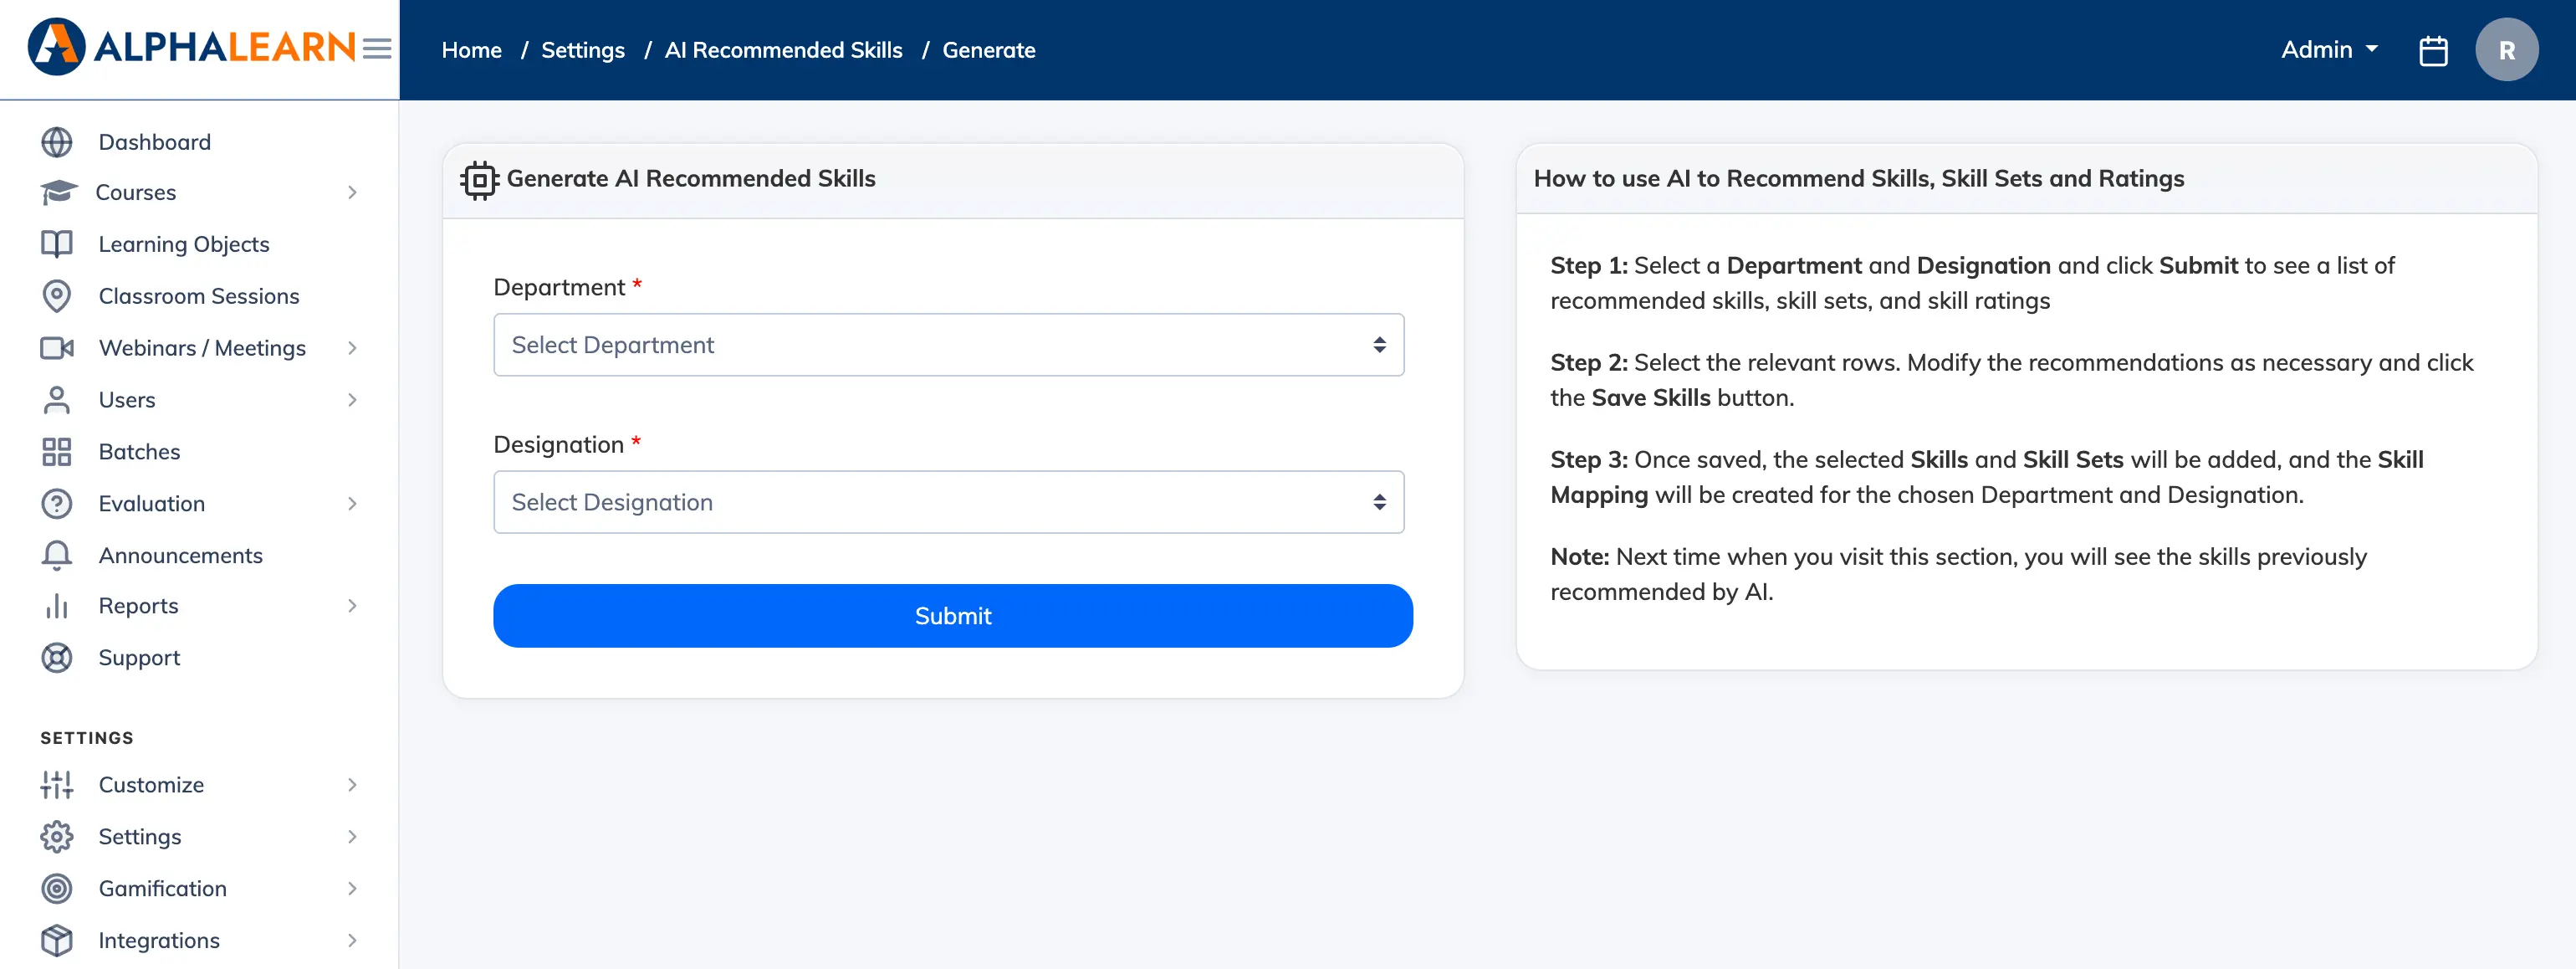This screenshot has width=2576, height=969.
Task: Open the Select Department dropdown
Action: 948,345
